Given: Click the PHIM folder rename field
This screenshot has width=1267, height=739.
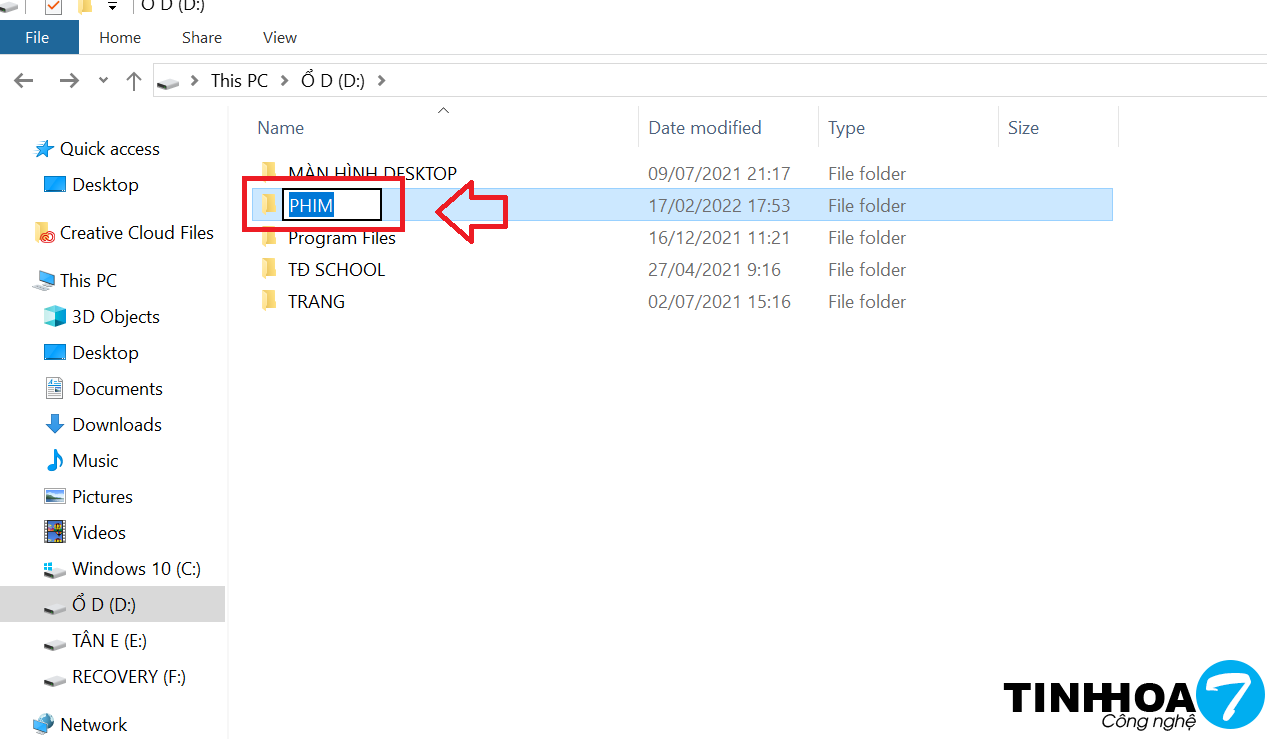Looking at the screenshot, I should [331, 205].
